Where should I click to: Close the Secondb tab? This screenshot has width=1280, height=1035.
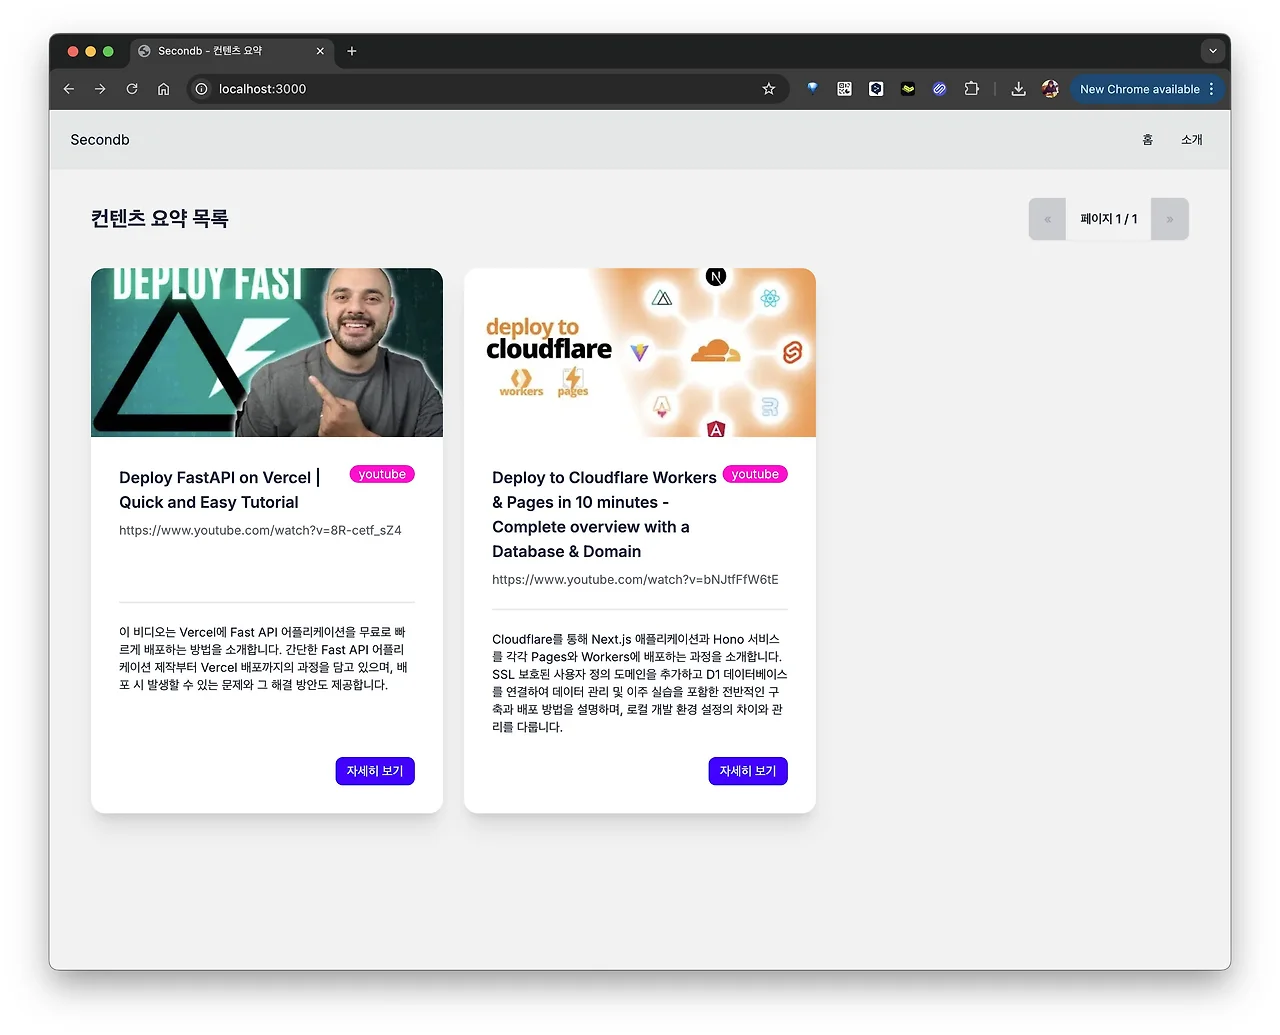pos(320,51)
